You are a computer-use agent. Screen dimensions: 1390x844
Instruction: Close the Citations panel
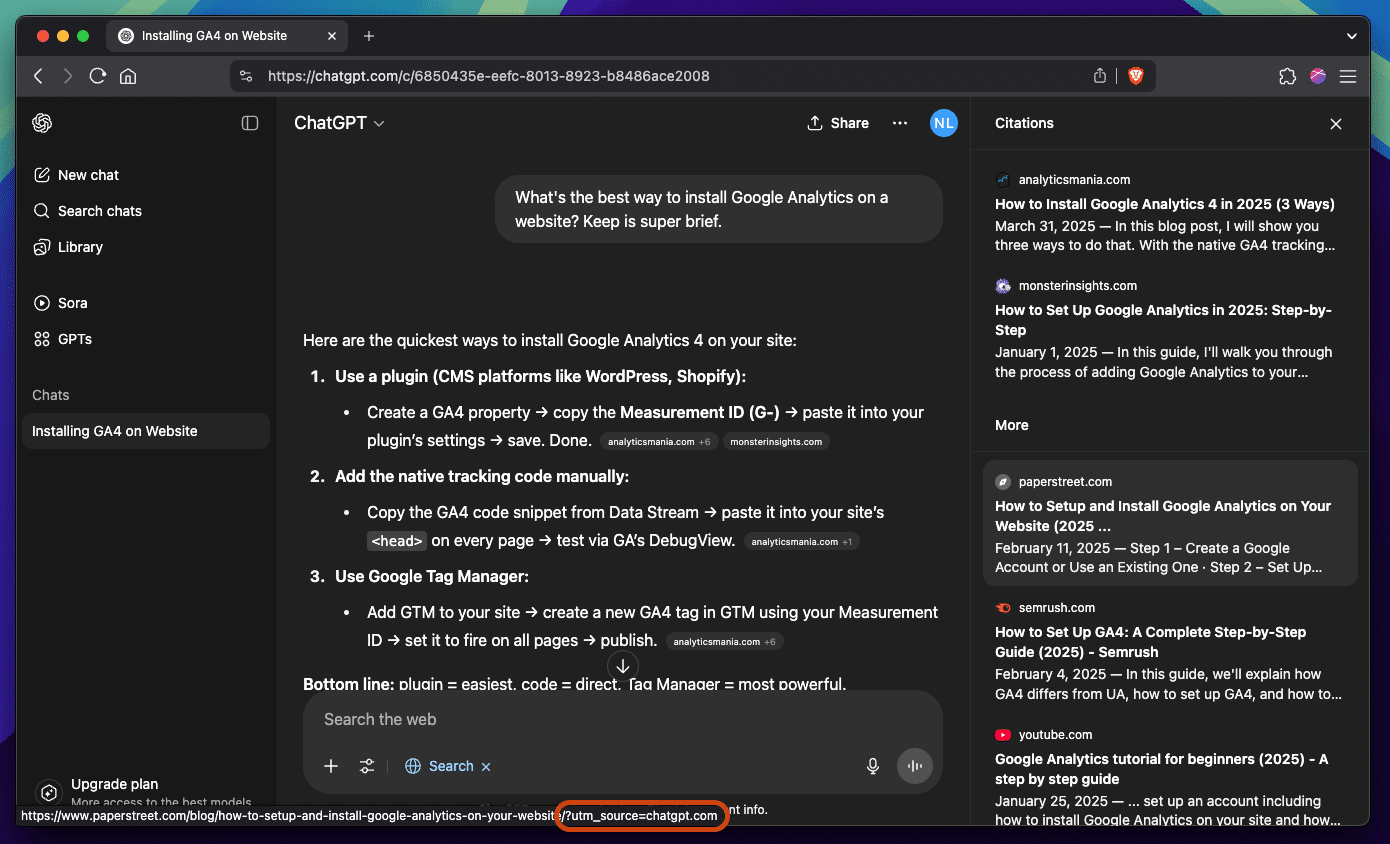pos(1336,124)
